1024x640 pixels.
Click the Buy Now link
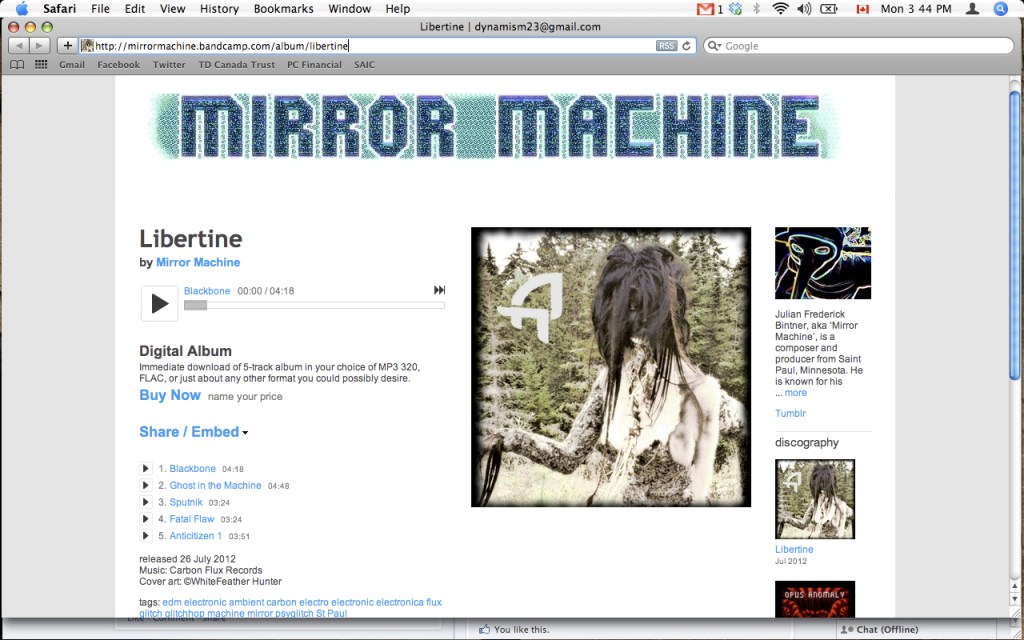(170, 395)
